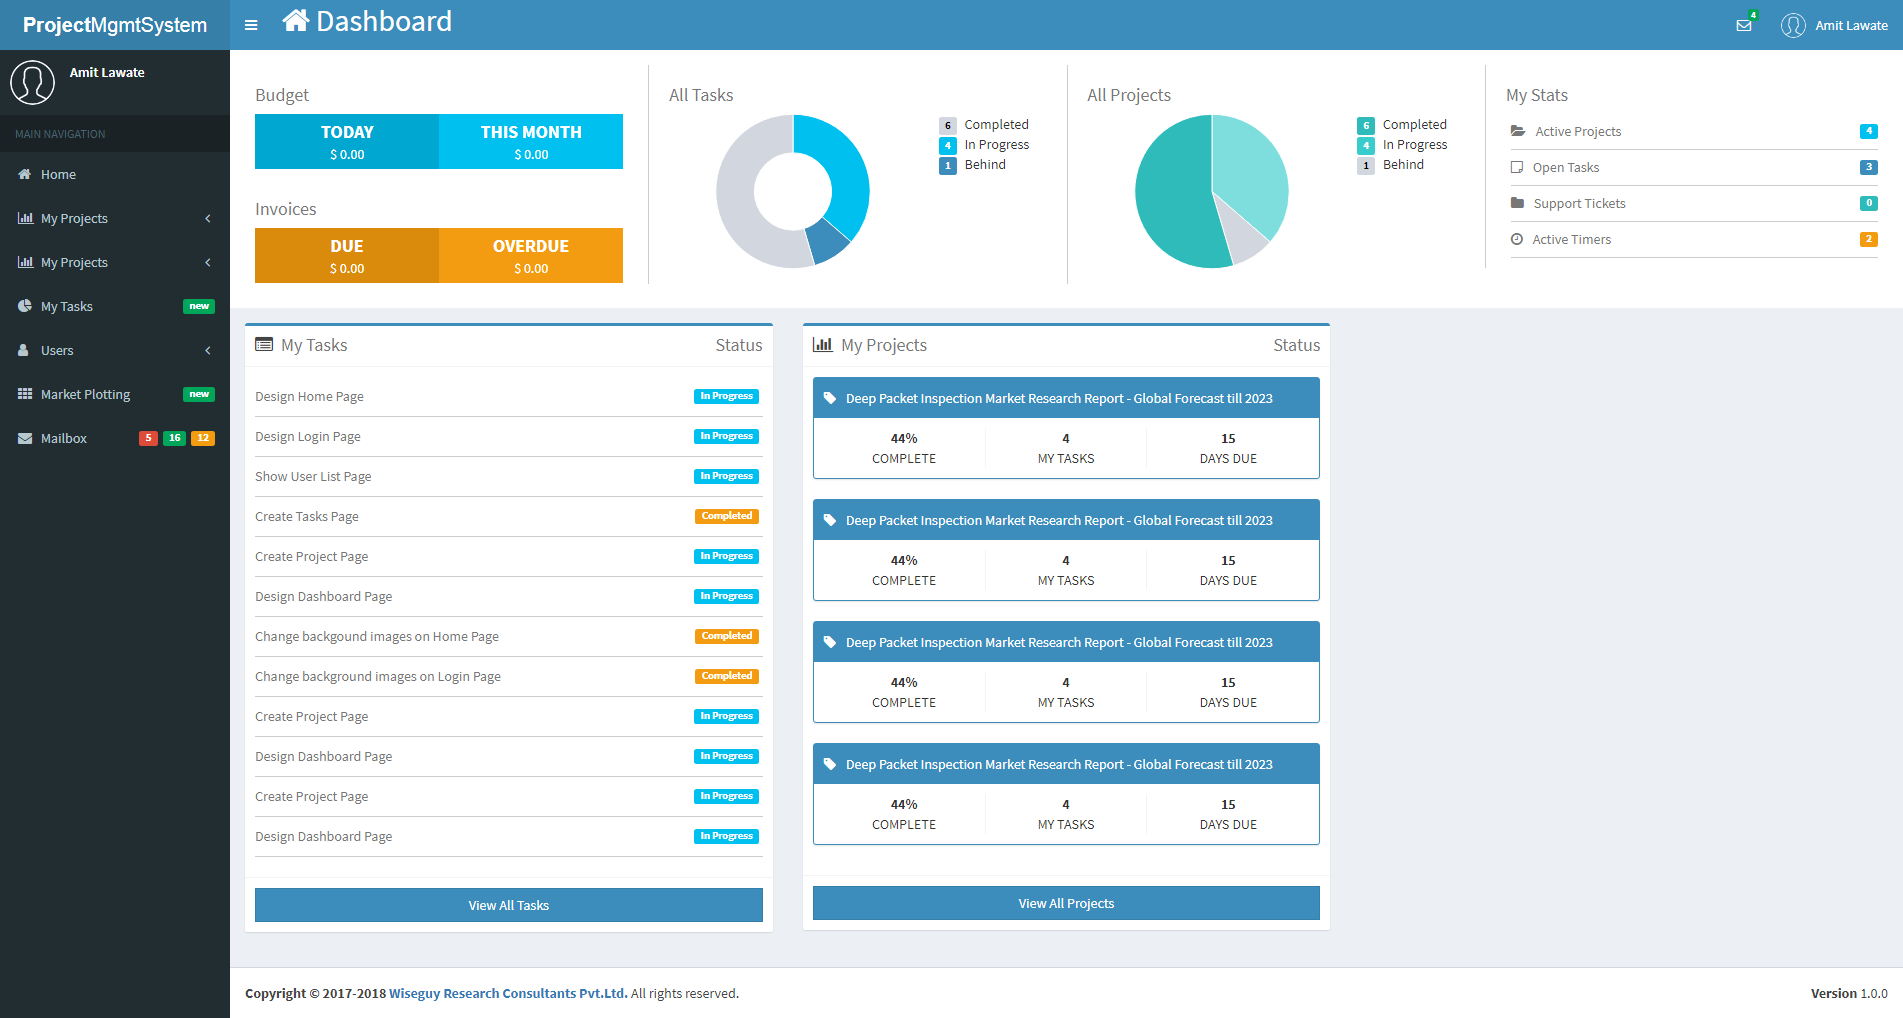Open the Show User List Page task
Image resolution: width=1903 pixels, height=1018 pixels.
click(313, 476)
